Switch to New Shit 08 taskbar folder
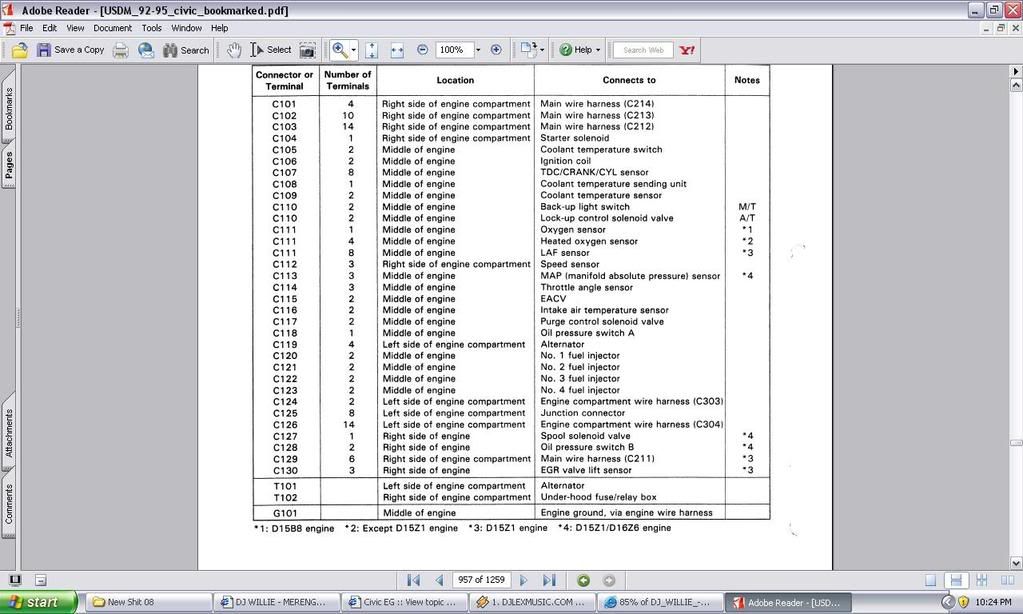Viewport: 1023px width, 614px height. click(x=149, y=602)
